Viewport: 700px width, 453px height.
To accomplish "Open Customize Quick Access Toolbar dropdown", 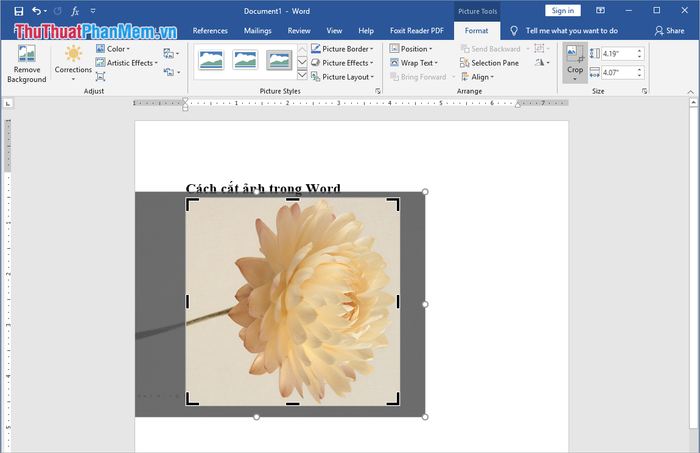I will pyautogui.click(x=93, y=11).
